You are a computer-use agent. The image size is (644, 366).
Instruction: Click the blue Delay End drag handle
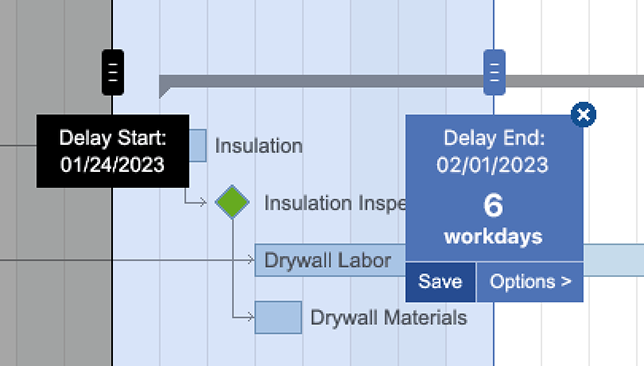tap(494, 72)
